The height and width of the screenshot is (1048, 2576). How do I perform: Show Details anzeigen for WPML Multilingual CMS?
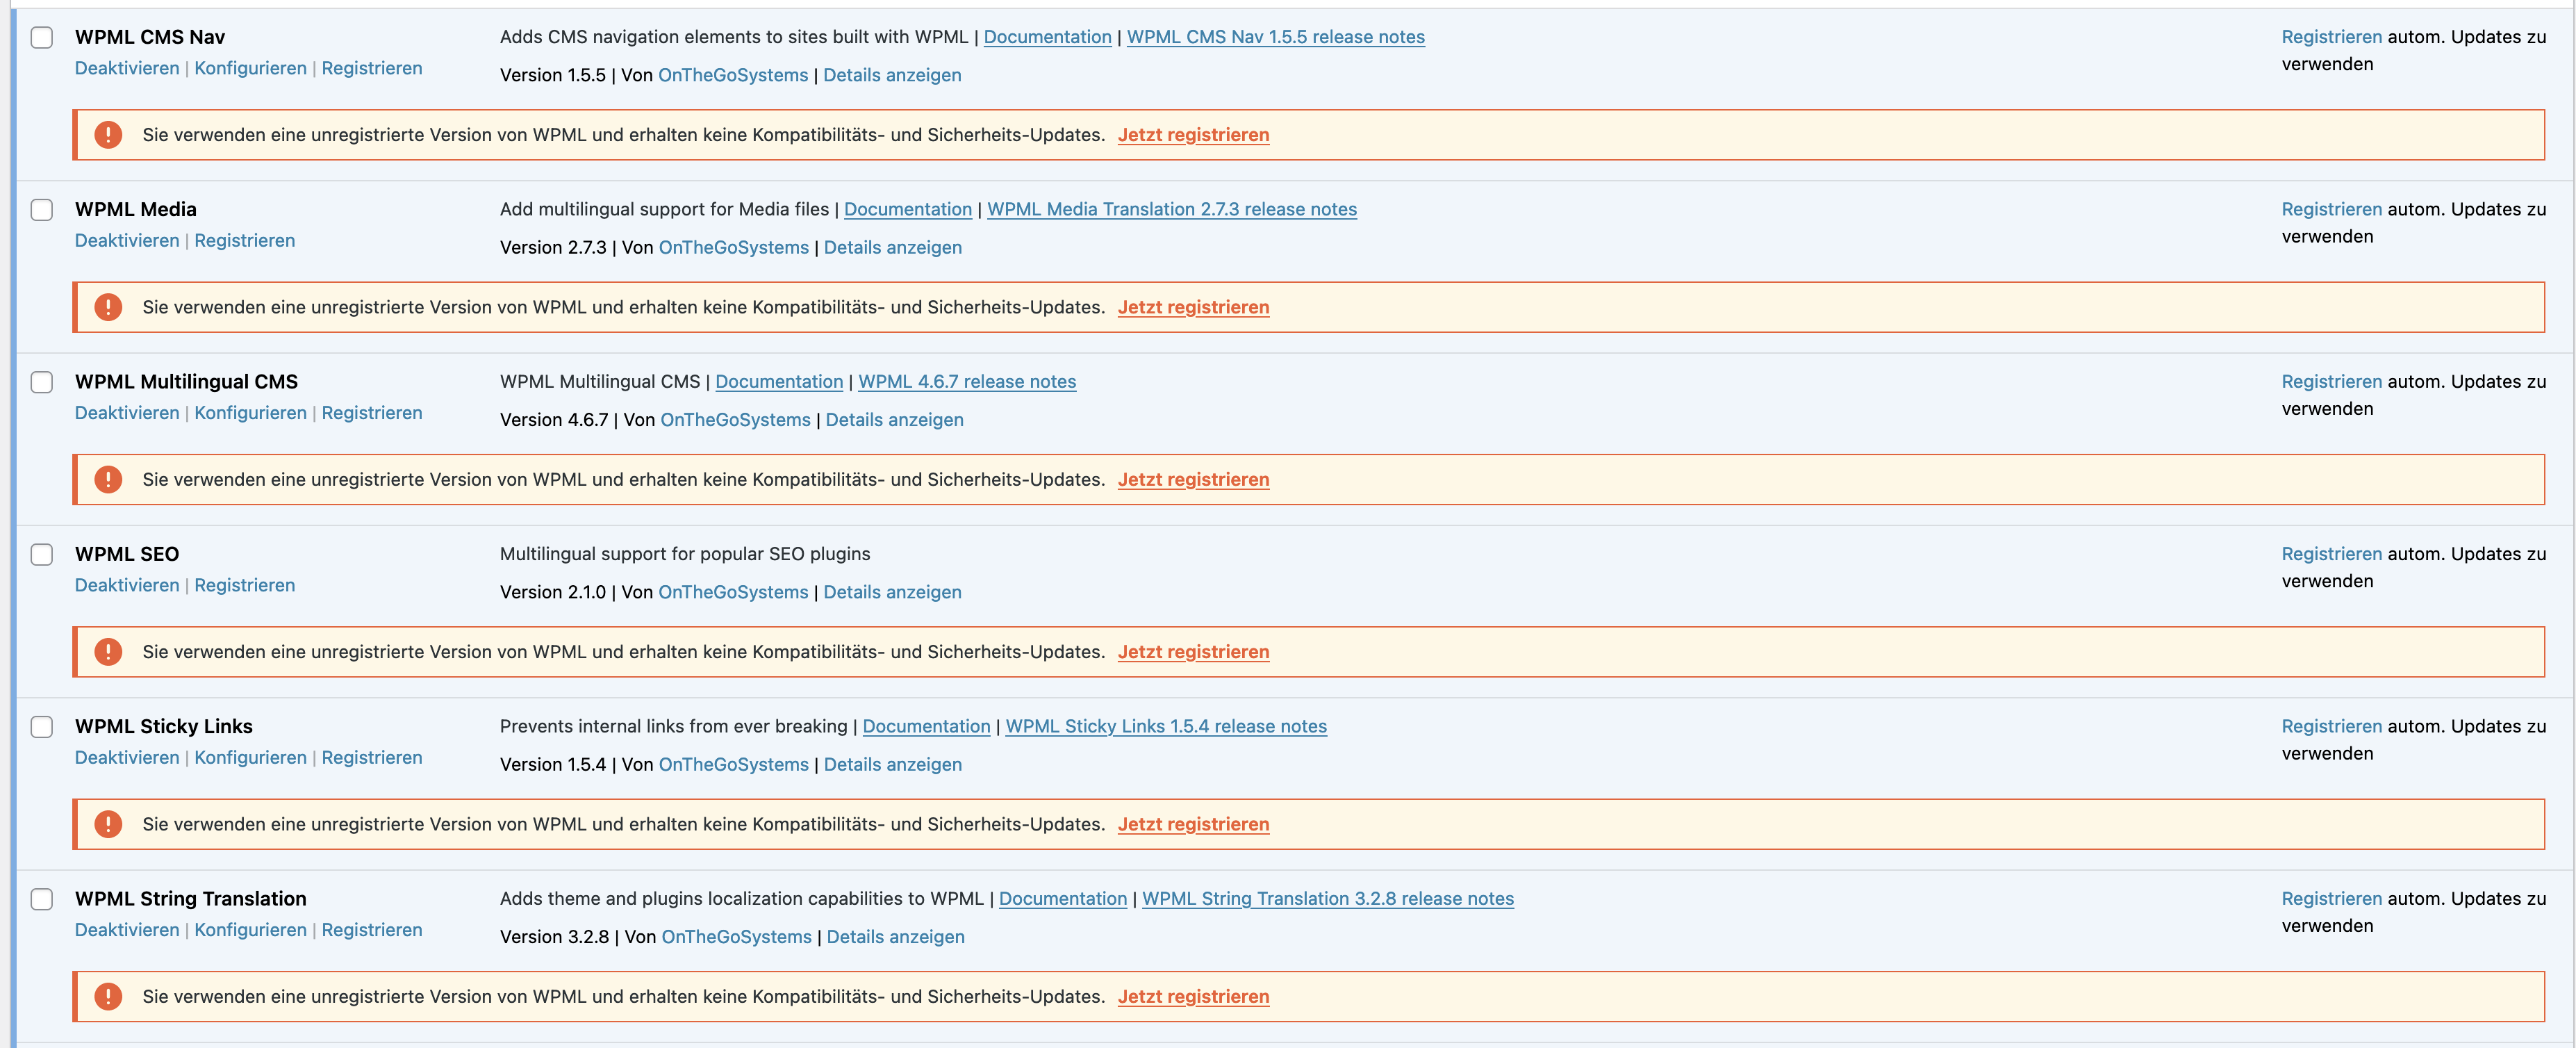pos(895,420)
